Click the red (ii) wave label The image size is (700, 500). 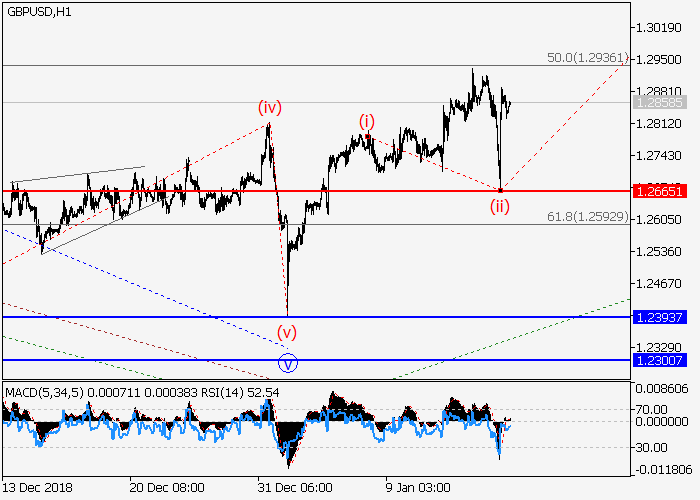(499, 207)
